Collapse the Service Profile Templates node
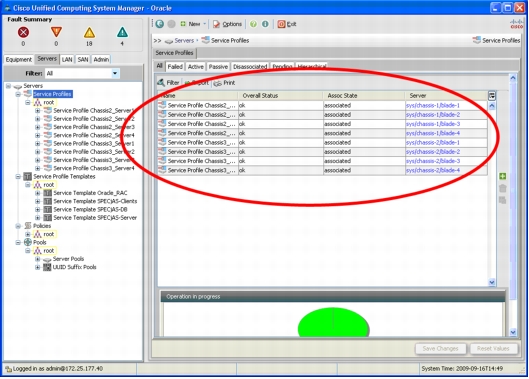This screenshot has width=529, height=379. click(x=18, y=177)
